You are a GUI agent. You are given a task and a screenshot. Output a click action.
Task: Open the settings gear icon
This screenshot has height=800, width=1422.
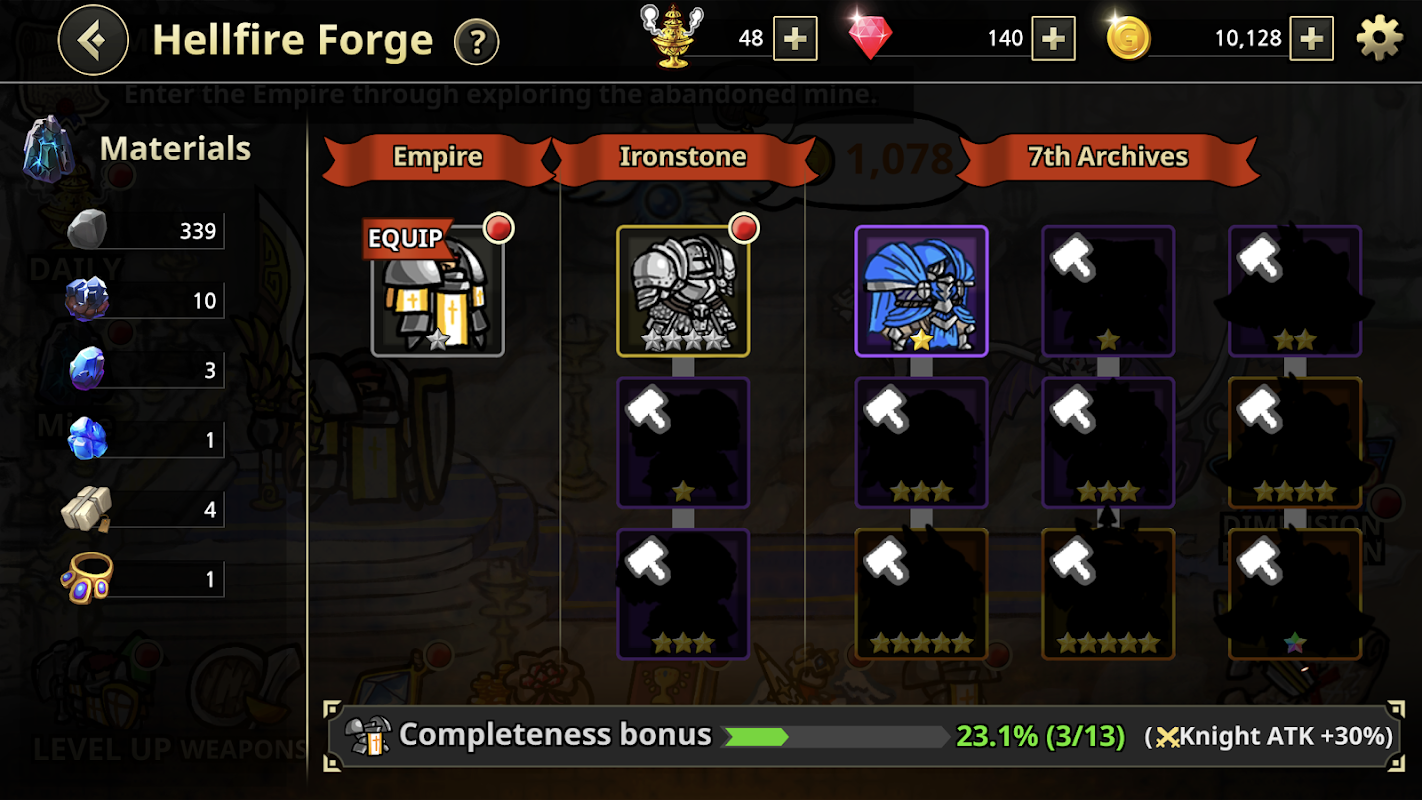1379,38
